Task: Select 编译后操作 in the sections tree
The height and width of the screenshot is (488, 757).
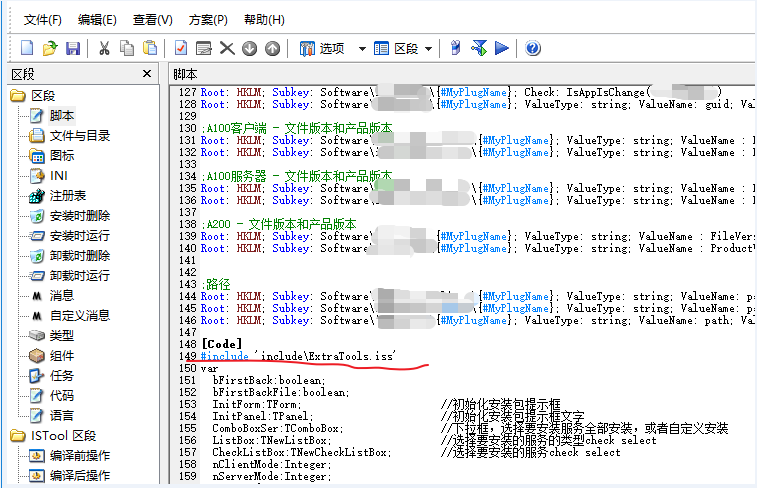Action: click(x=80, y=475)
